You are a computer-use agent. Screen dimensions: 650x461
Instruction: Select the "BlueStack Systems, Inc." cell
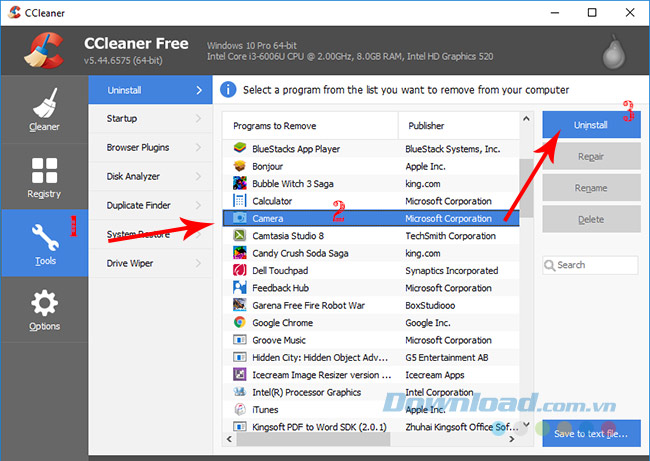[453, 148]
